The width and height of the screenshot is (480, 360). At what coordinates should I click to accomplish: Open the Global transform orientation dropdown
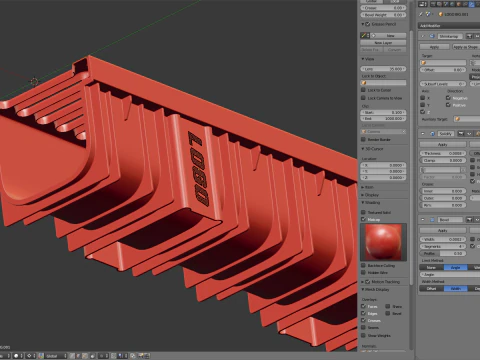tap(56, 356)
